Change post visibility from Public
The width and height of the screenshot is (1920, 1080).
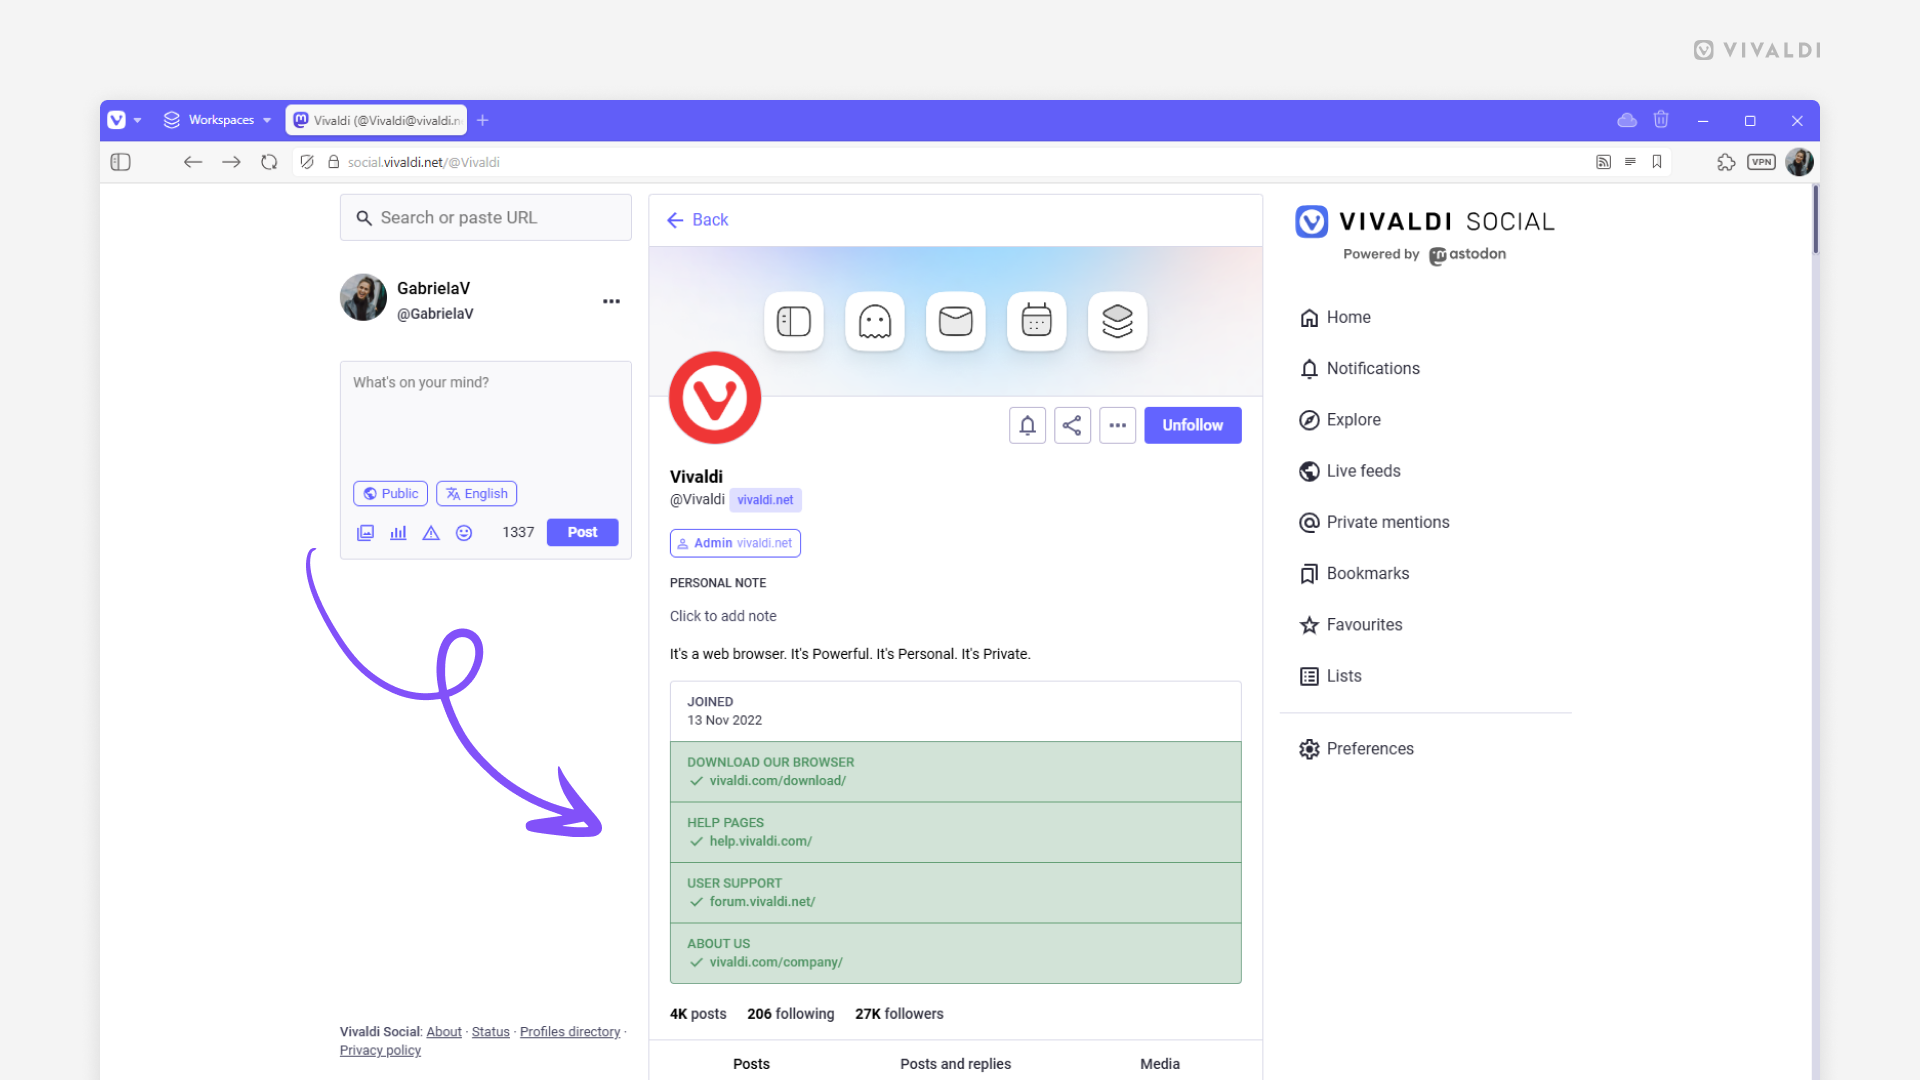390,494
